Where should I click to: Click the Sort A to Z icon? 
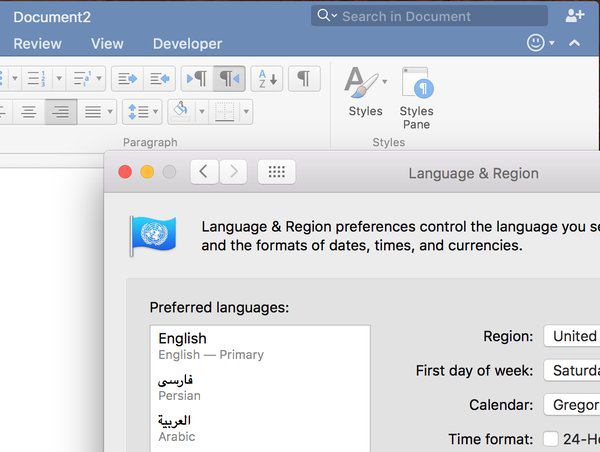pyautogui.click(x=266, y=78)
